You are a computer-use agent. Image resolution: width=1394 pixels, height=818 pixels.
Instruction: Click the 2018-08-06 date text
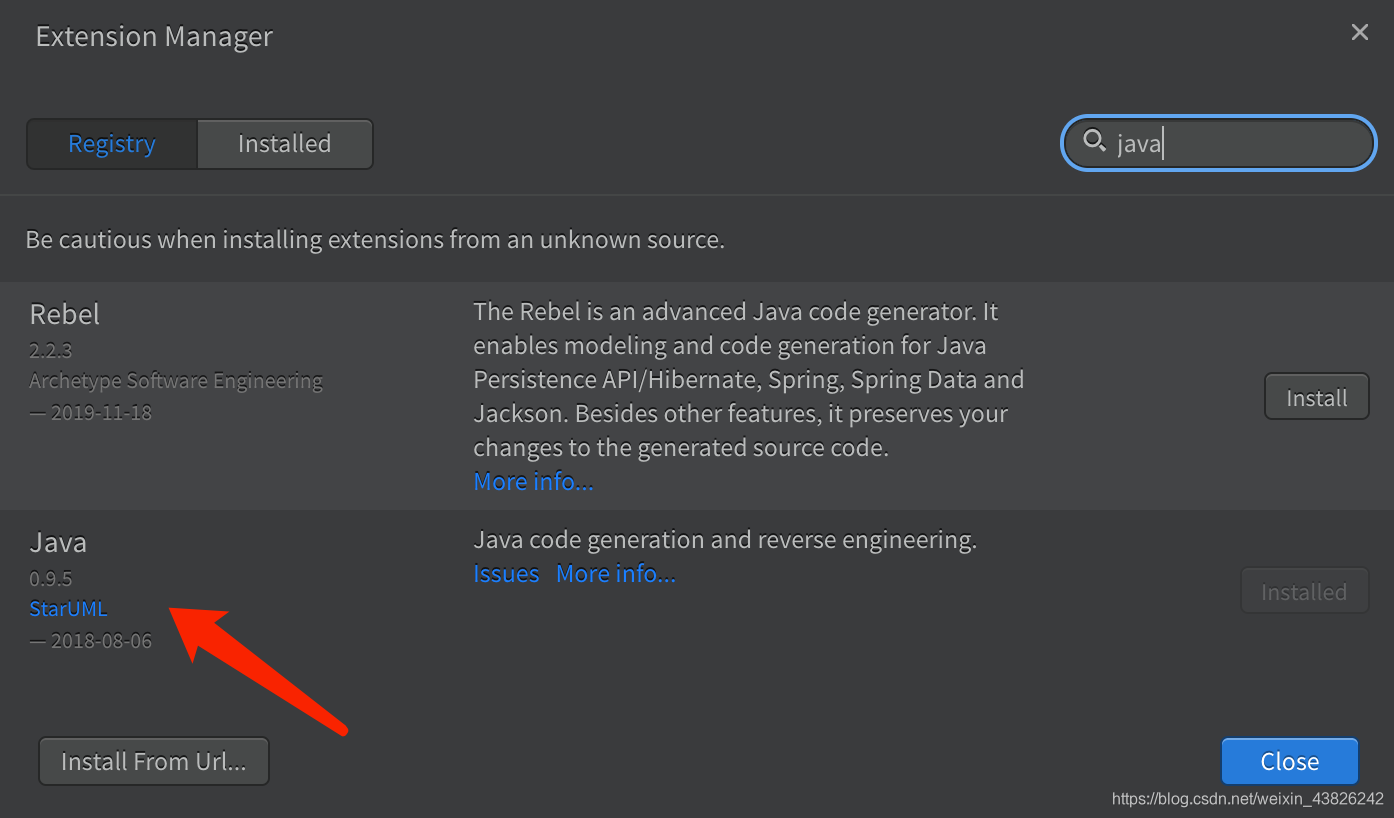91,640
